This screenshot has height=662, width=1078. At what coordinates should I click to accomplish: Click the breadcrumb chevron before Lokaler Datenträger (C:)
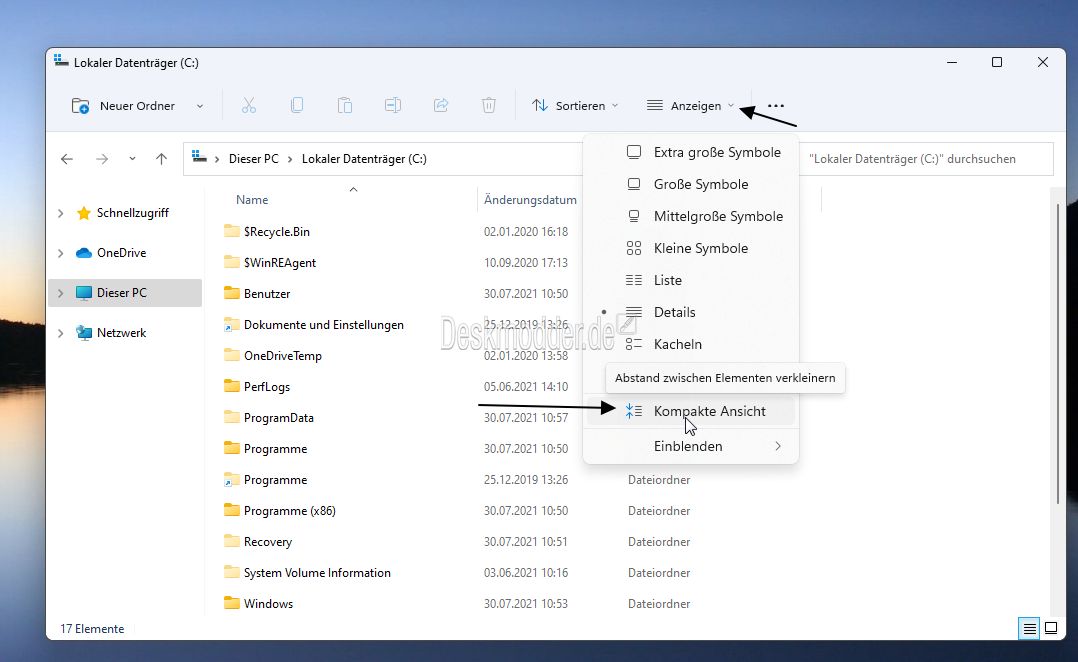click(289, 159)
